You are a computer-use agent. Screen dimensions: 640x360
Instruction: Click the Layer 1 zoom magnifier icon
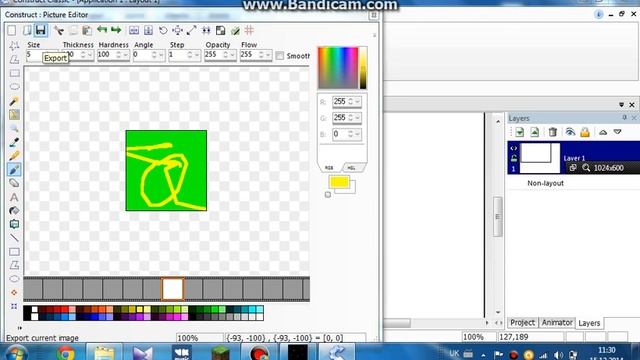point(586,168)
